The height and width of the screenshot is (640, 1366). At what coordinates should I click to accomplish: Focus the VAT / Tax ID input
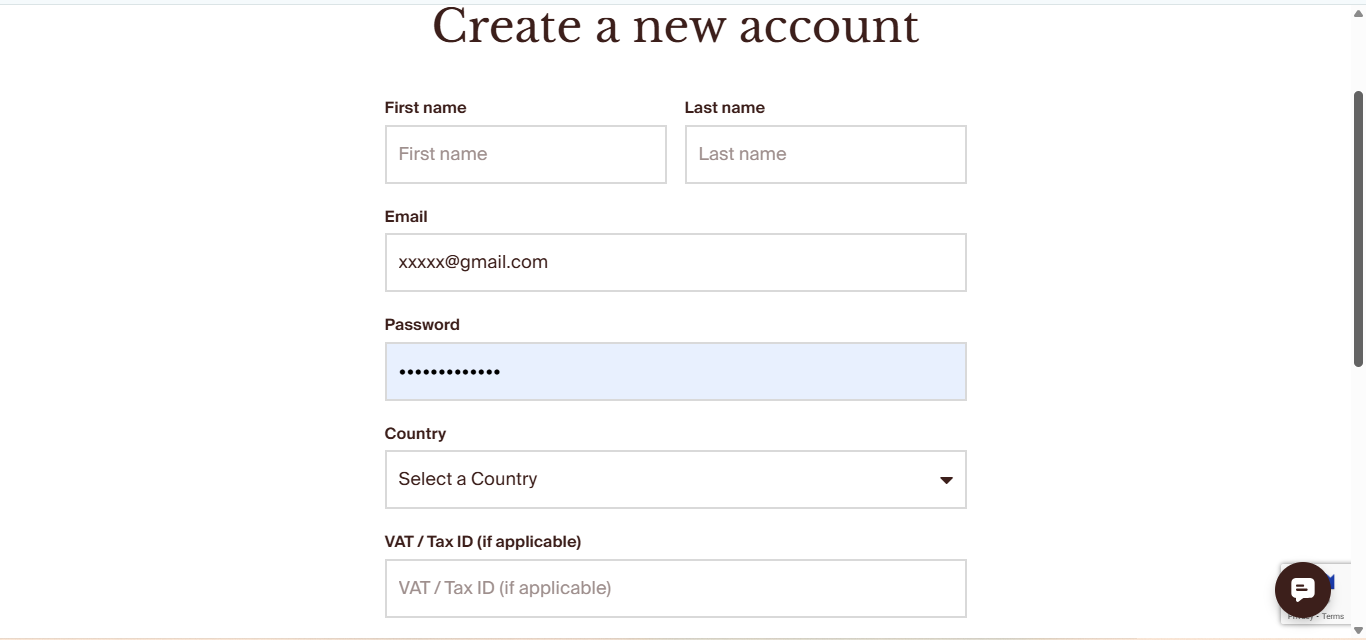[675, 589]
